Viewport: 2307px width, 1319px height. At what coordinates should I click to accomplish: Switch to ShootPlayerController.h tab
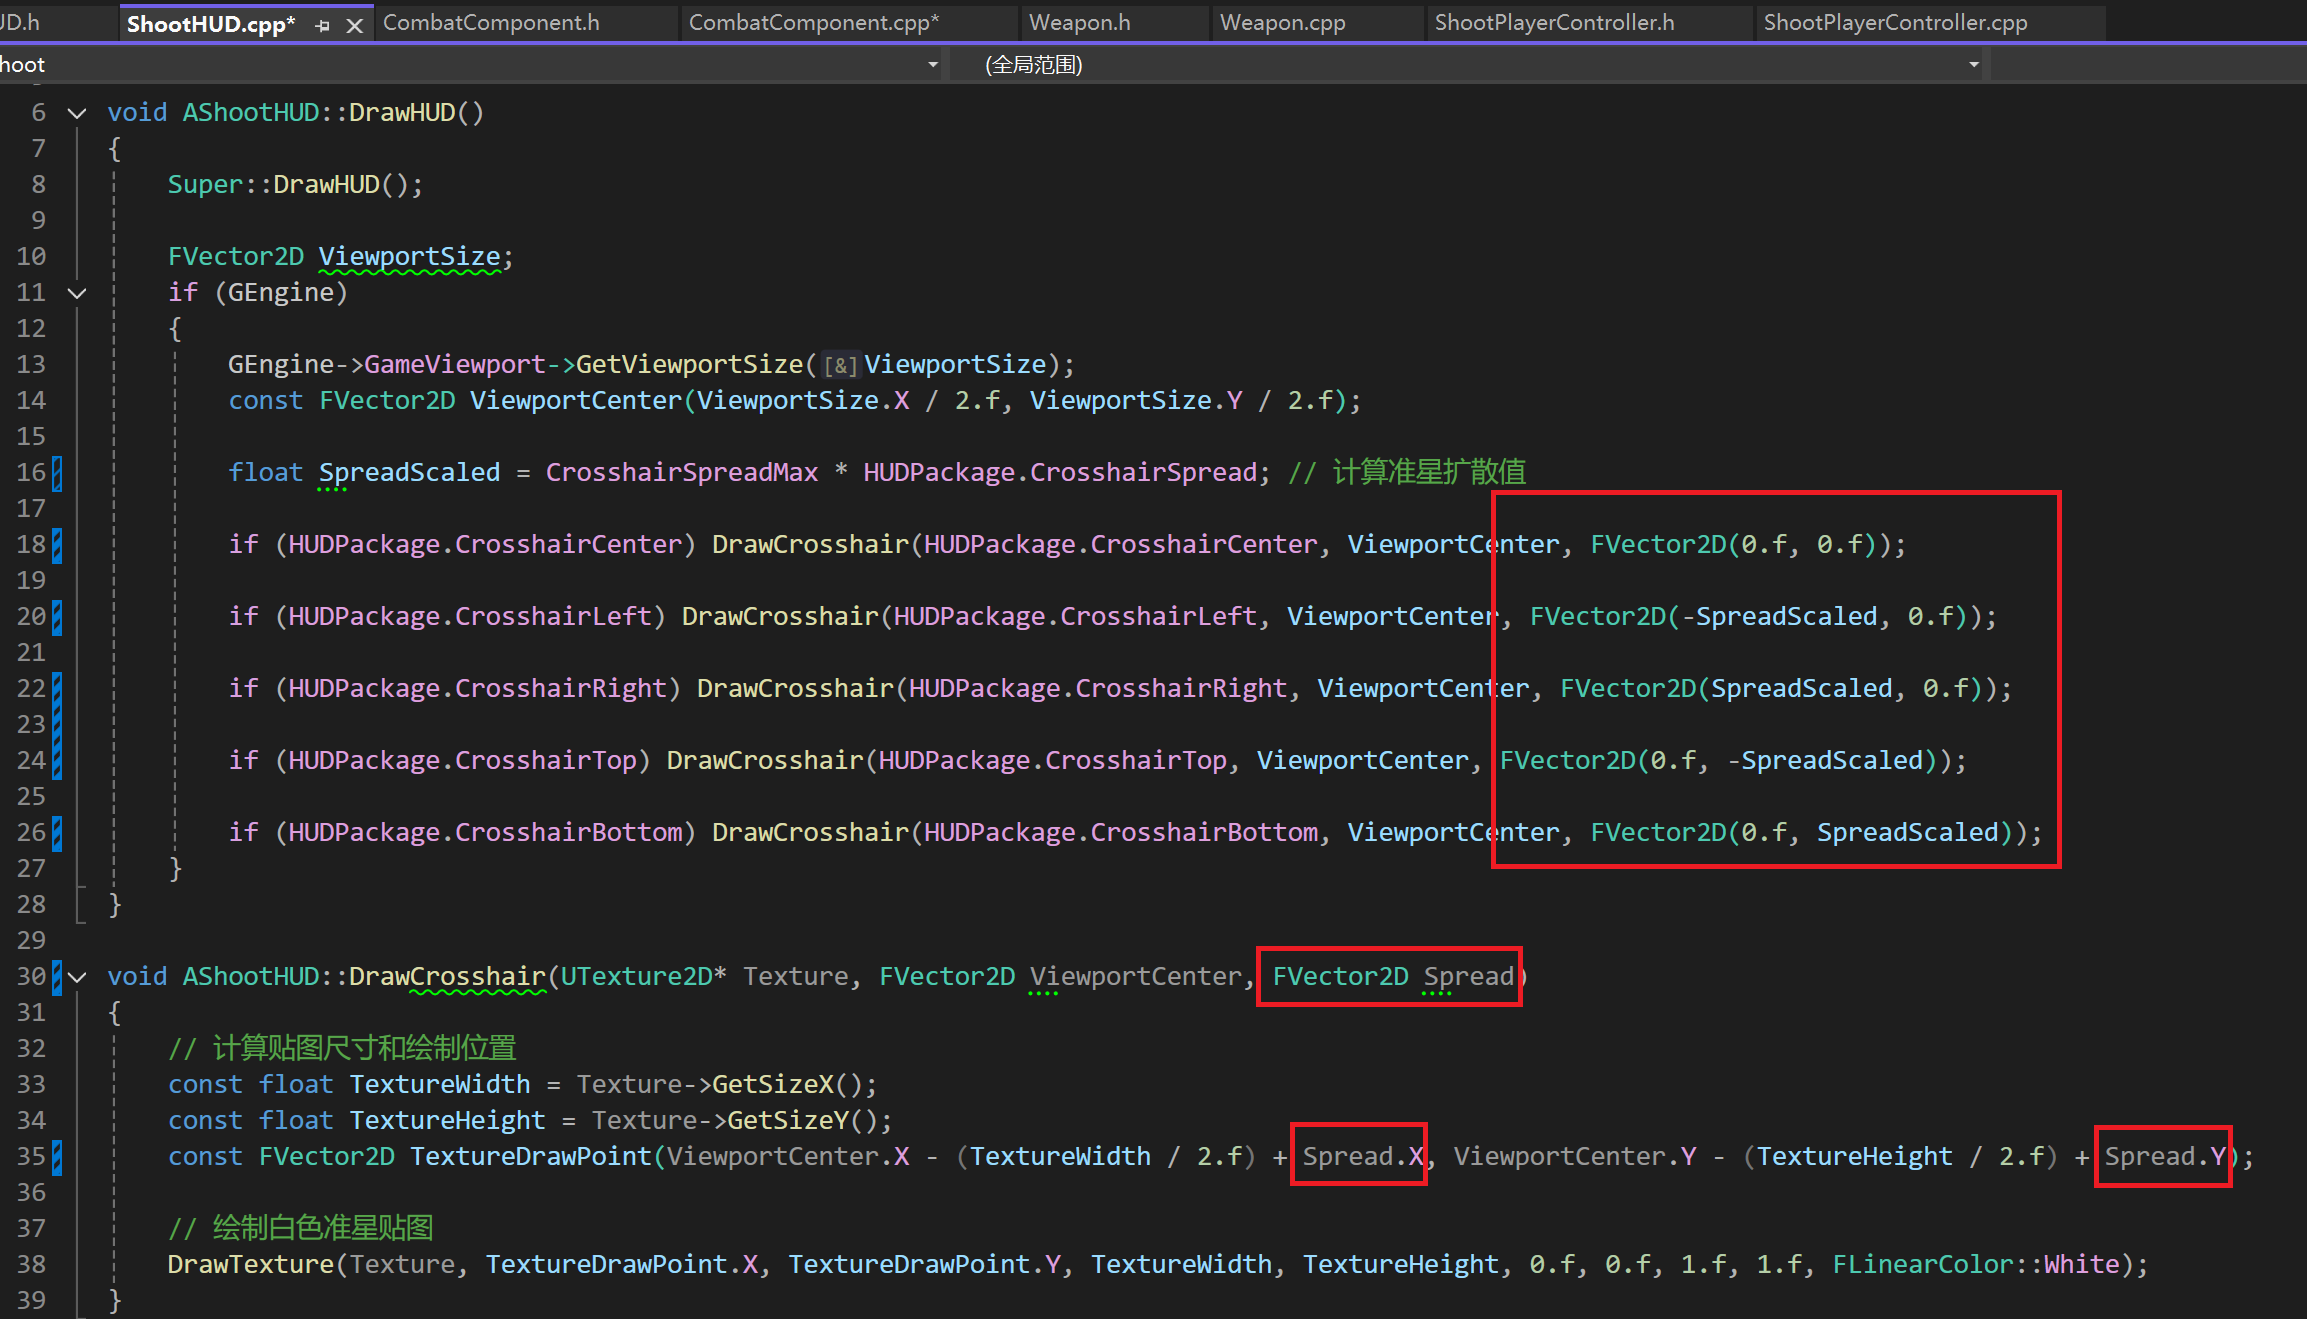pos(1554,23)
